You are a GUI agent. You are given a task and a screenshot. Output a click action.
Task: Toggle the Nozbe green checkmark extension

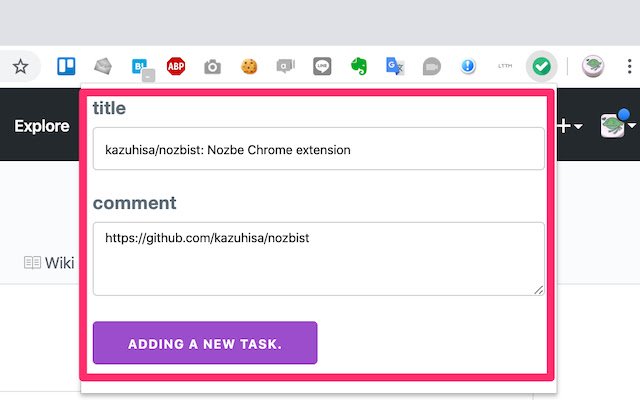coord(542,66)
